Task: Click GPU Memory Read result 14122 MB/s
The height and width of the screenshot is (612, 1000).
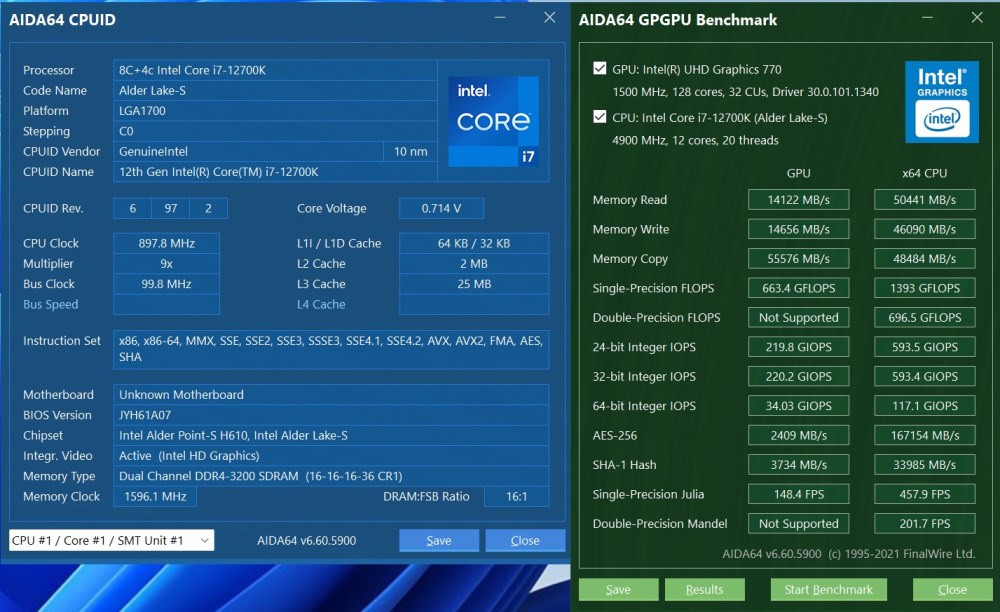Action: (798, 200)
